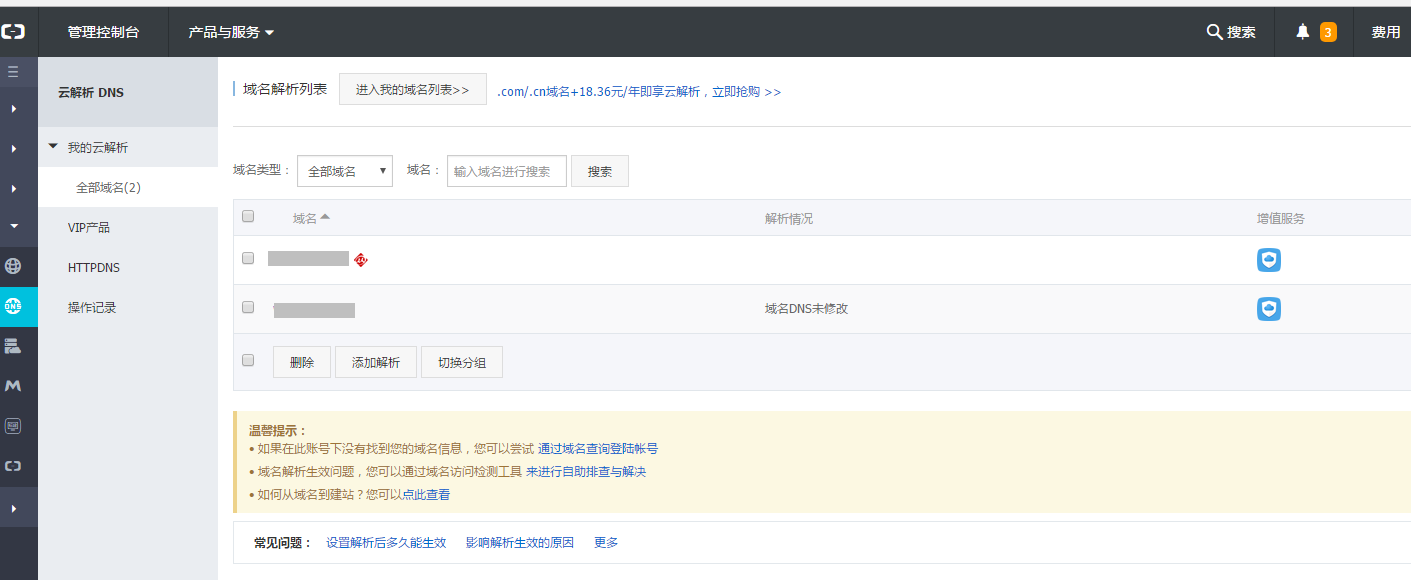Check the second domain row checkbox

(248, 307)
